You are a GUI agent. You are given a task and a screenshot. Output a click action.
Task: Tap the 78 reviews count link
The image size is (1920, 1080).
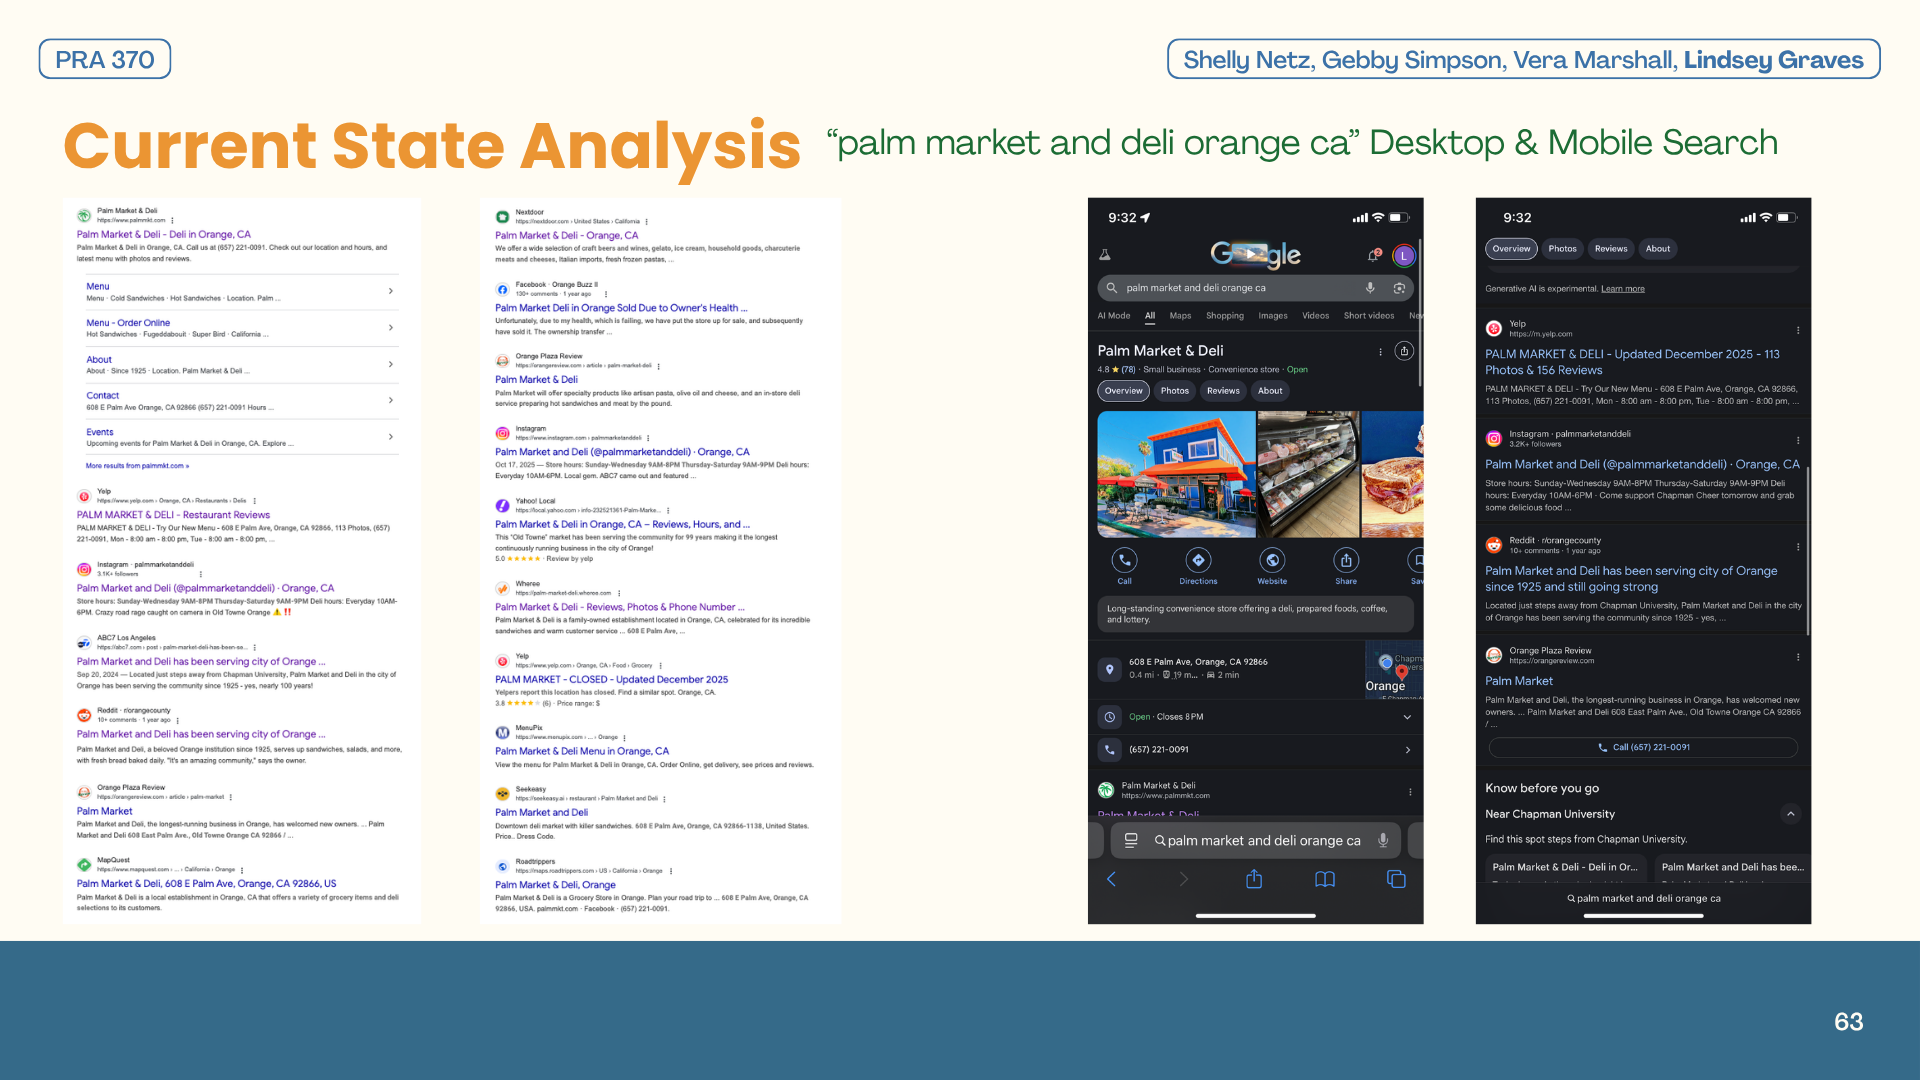pos(1129,370)
